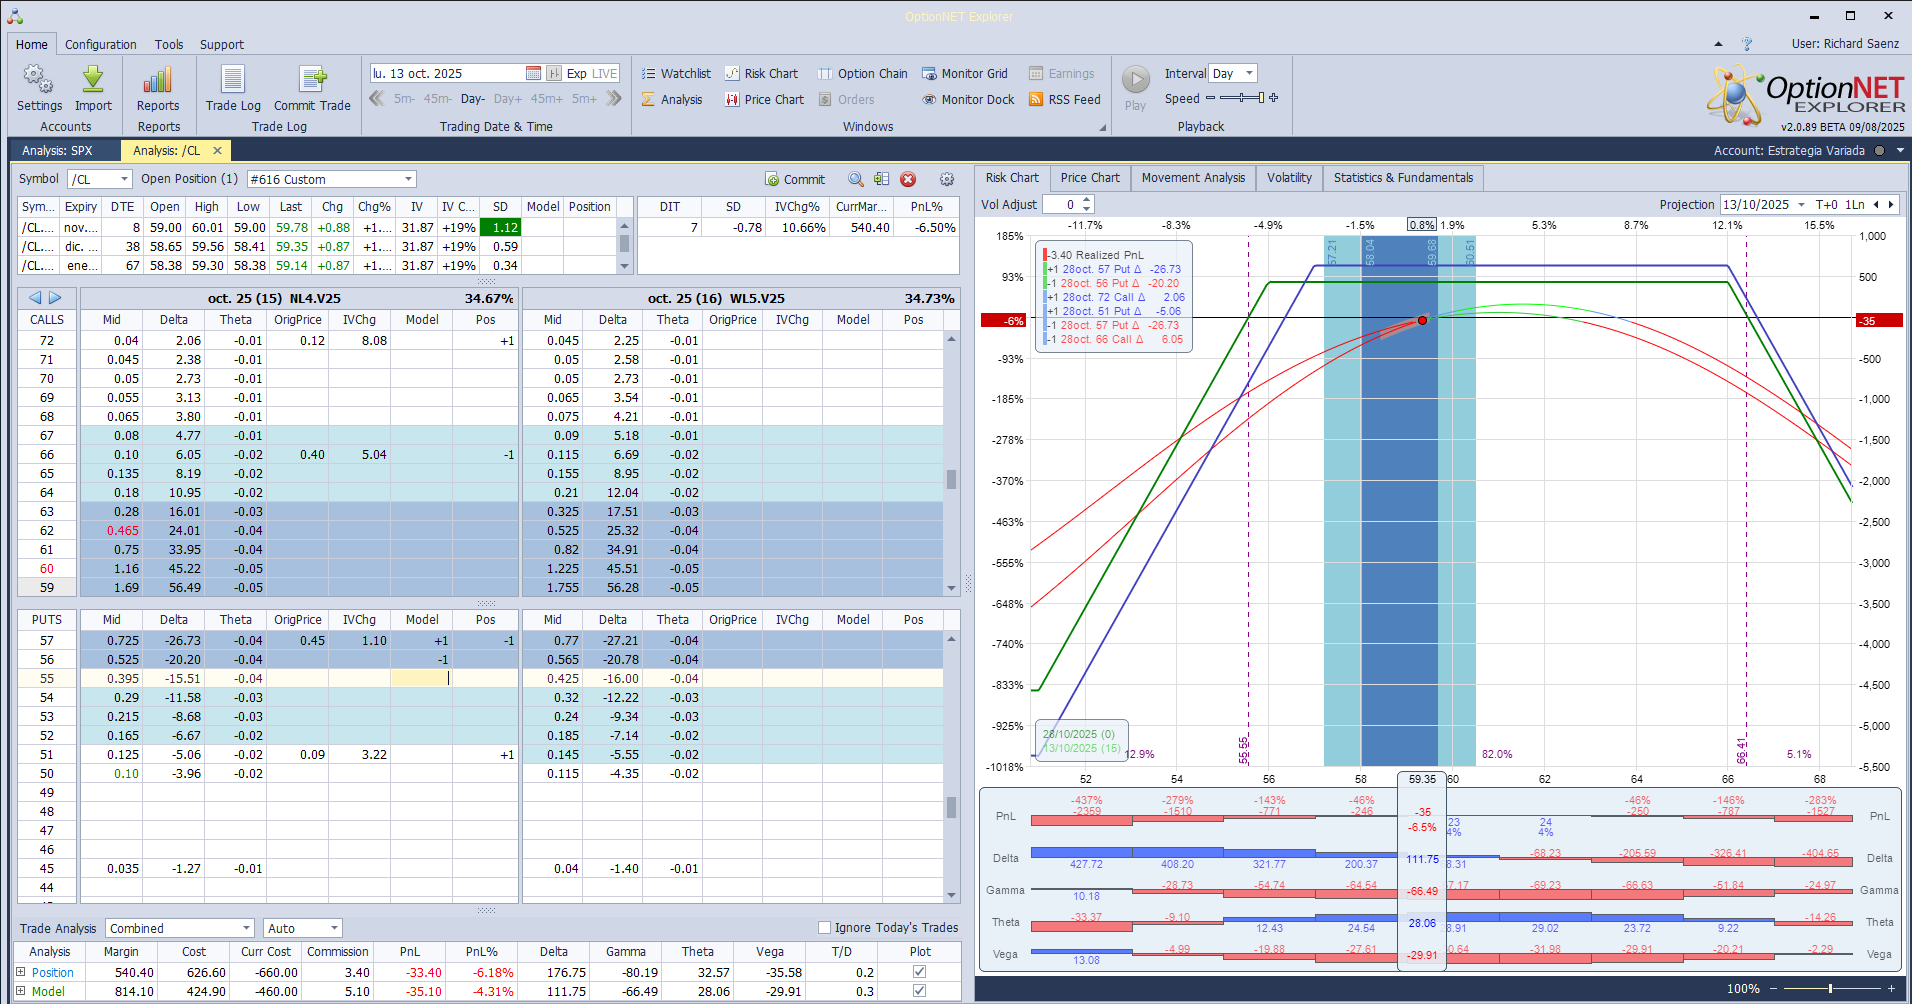Open the analysis panel gear settings
Image resolution: width=1912 pixels, height=1004 pixels.
pos(947,179)
